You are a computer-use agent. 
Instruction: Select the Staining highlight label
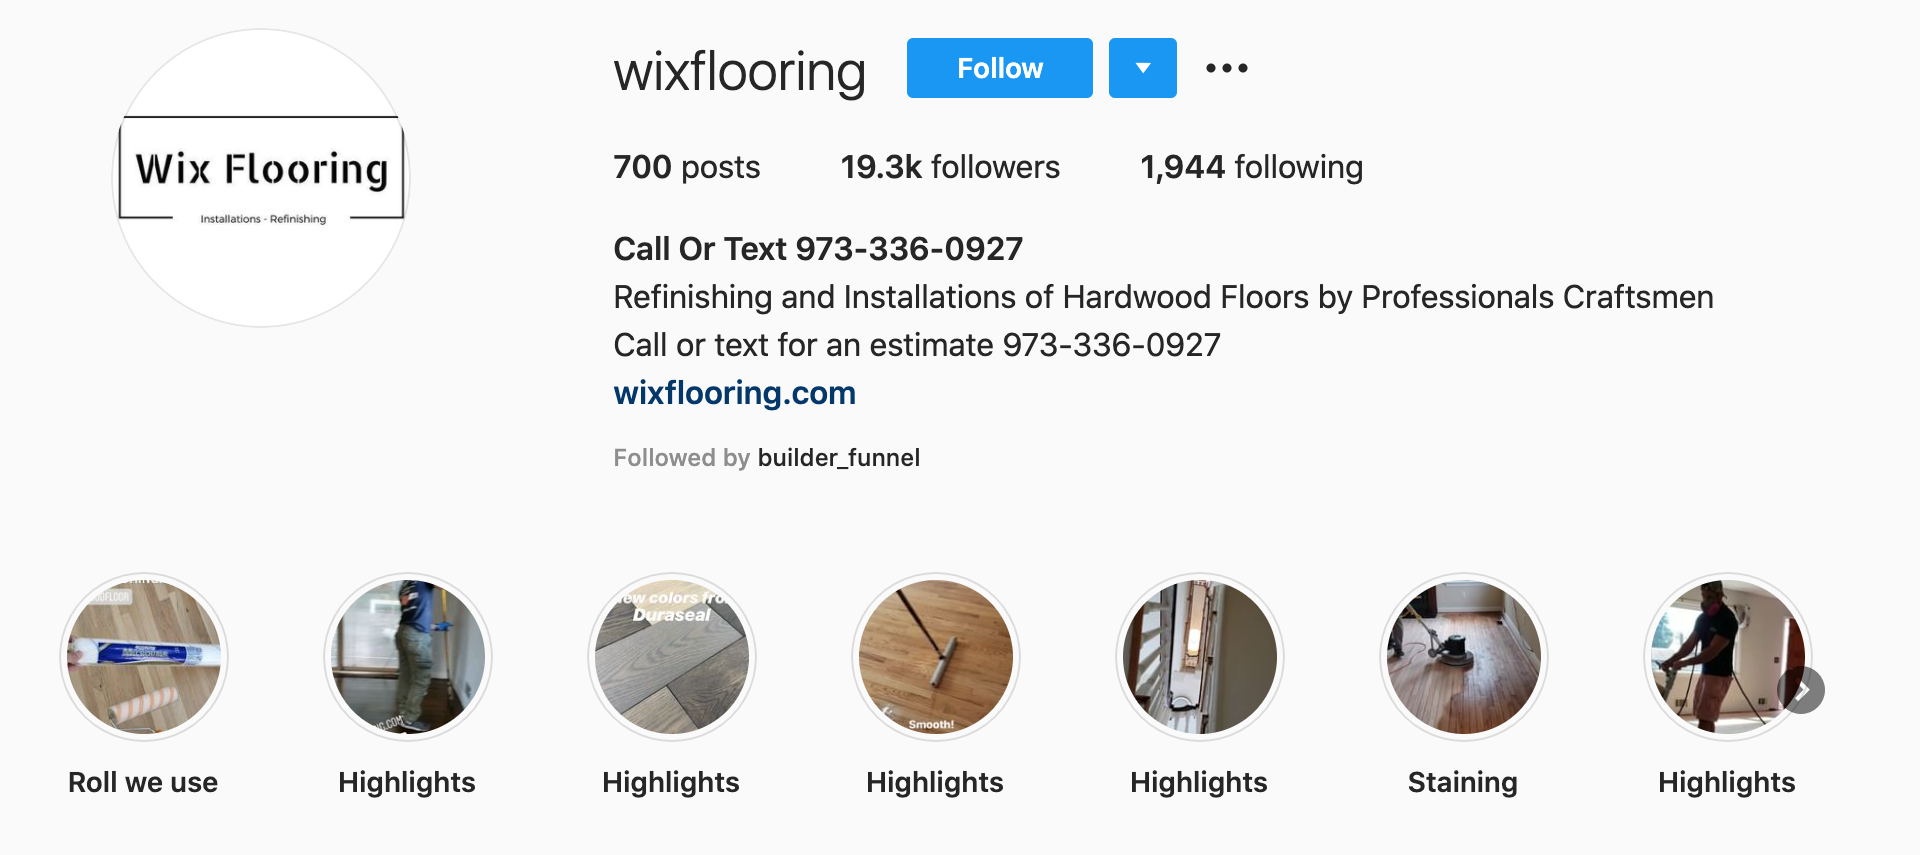click(x=1463, y=782)
